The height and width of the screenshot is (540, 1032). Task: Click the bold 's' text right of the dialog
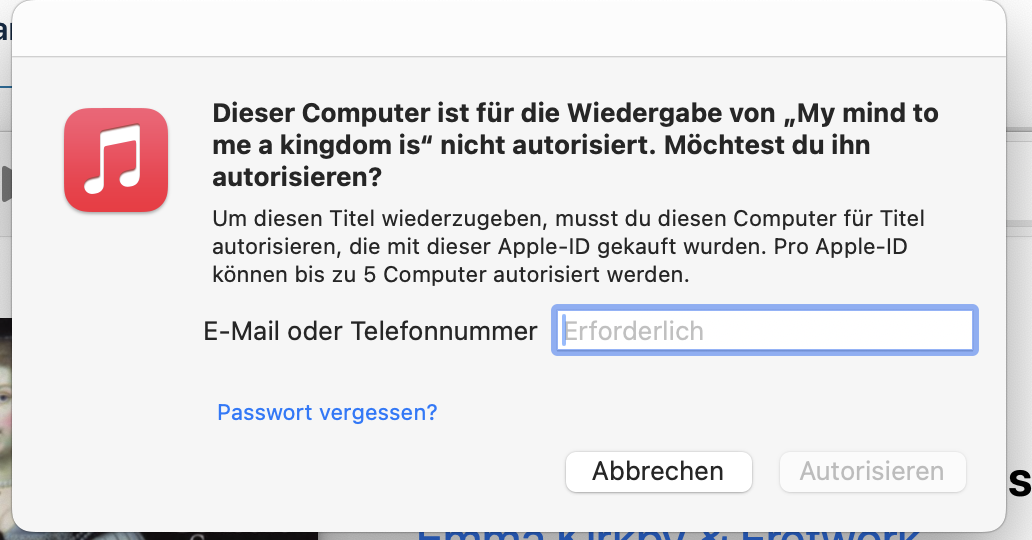pos(1019,483)
